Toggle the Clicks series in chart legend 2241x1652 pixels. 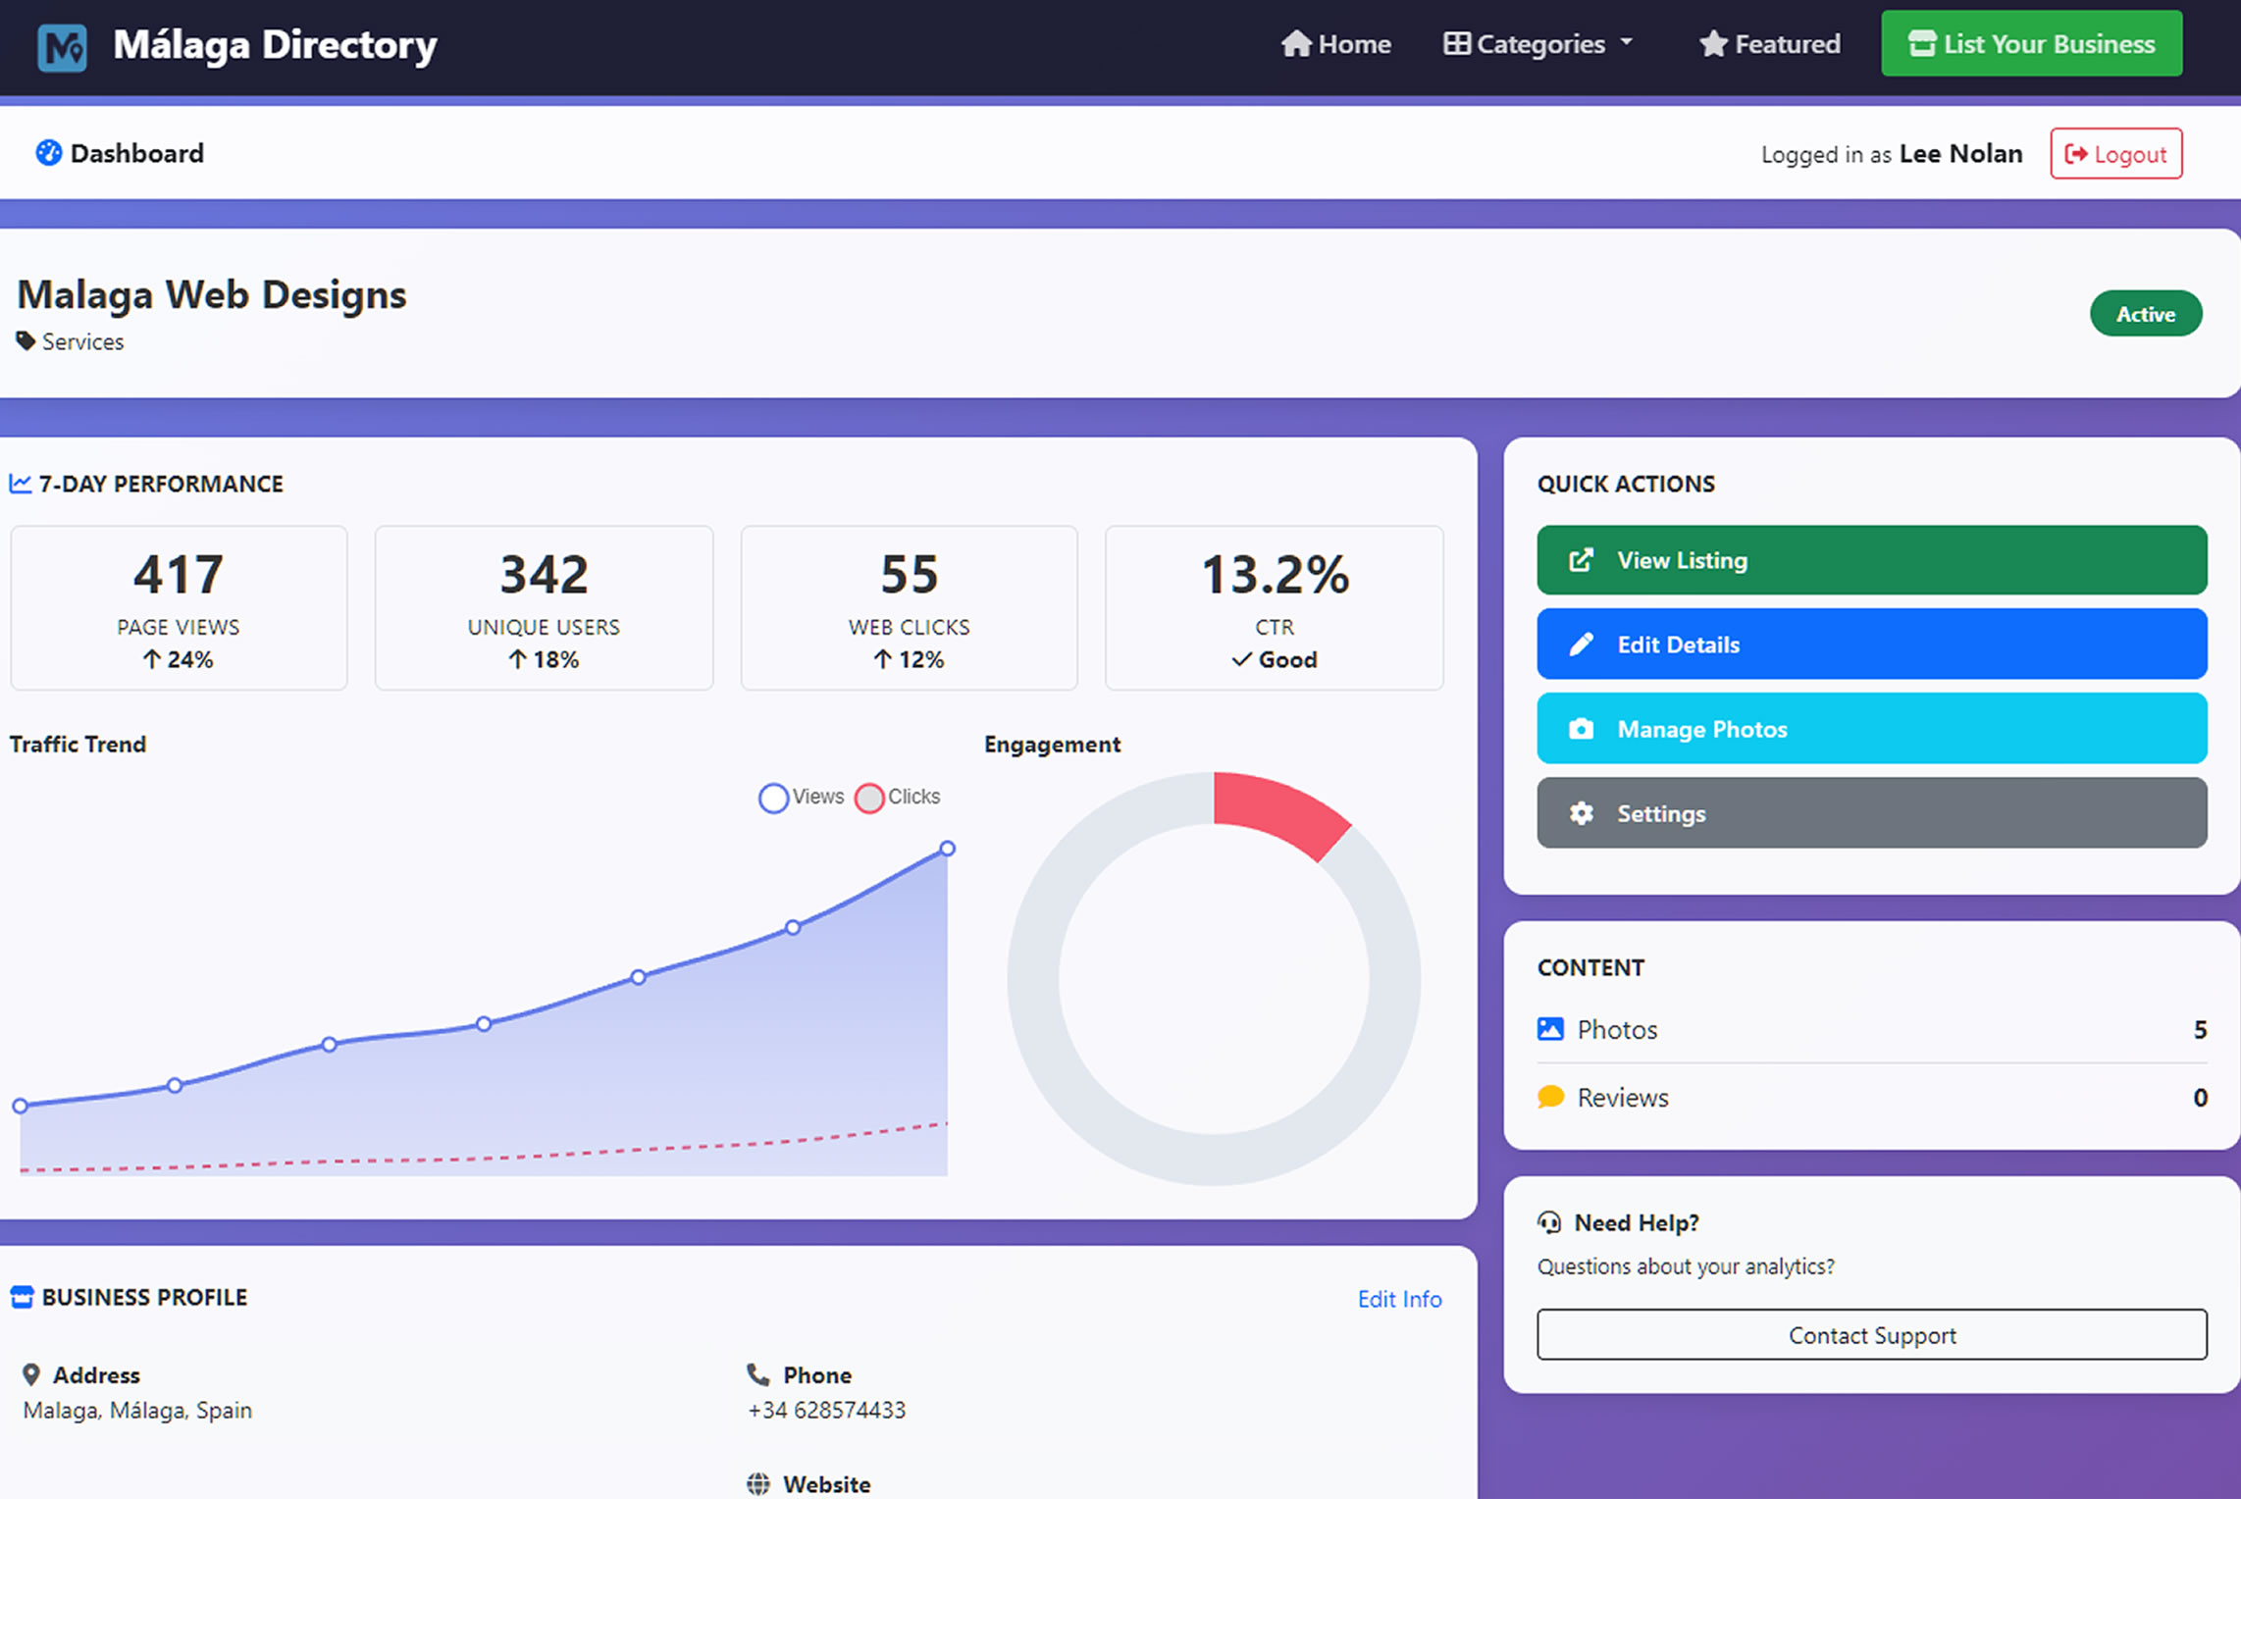pos(898,797)
